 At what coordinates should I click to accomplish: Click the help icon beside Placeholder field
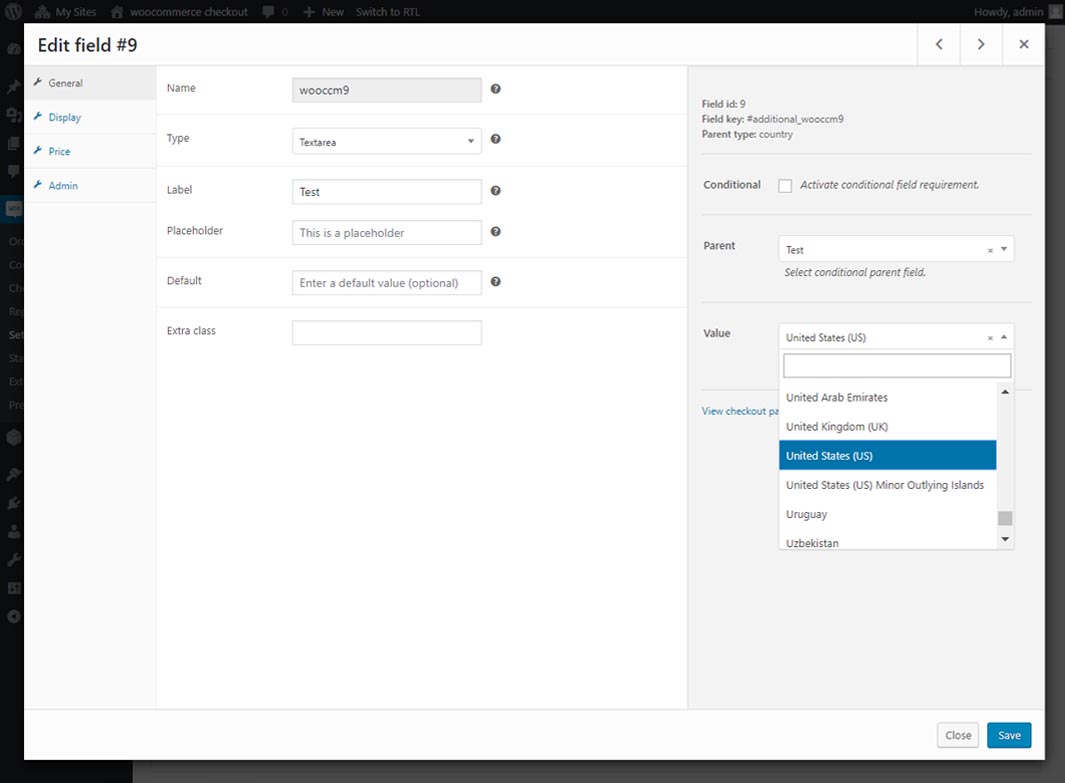496,232
